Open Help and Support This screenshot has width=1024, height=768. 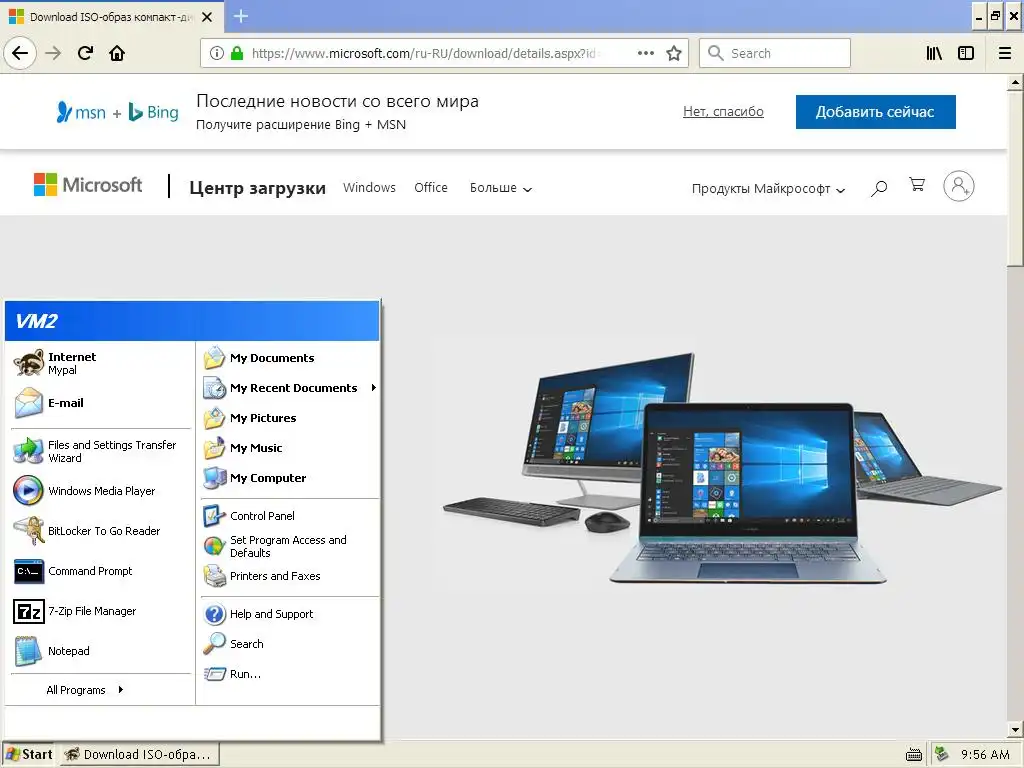coord(289,614)
